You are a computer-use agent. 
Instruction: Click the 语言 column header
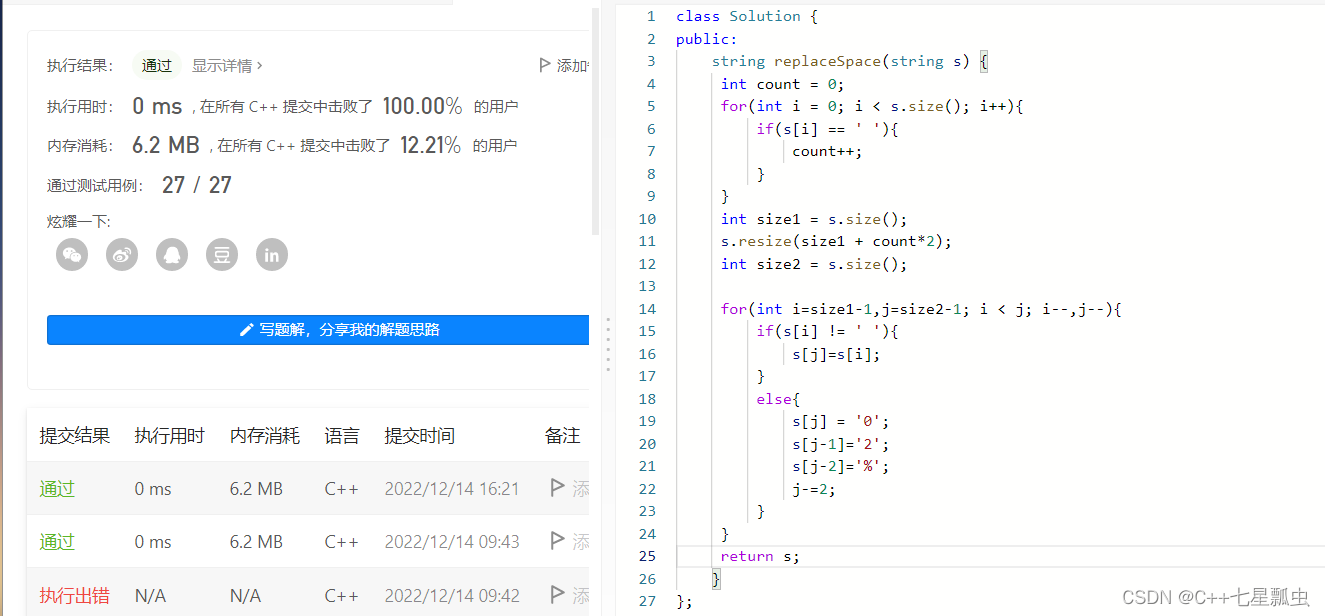342,436
